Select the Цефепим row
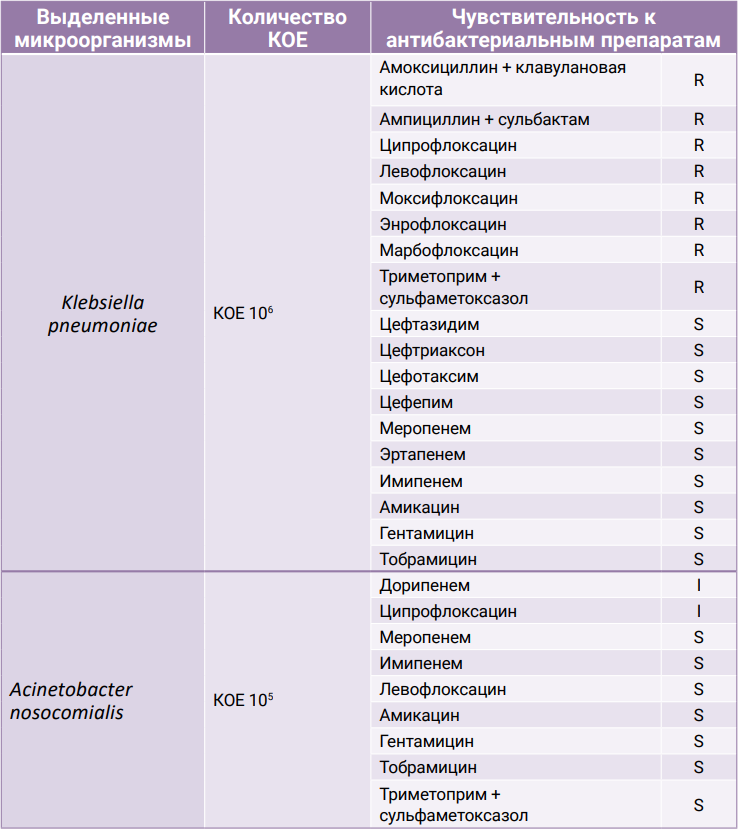Viewport: 738px width, 830px height. pos(416,403)
